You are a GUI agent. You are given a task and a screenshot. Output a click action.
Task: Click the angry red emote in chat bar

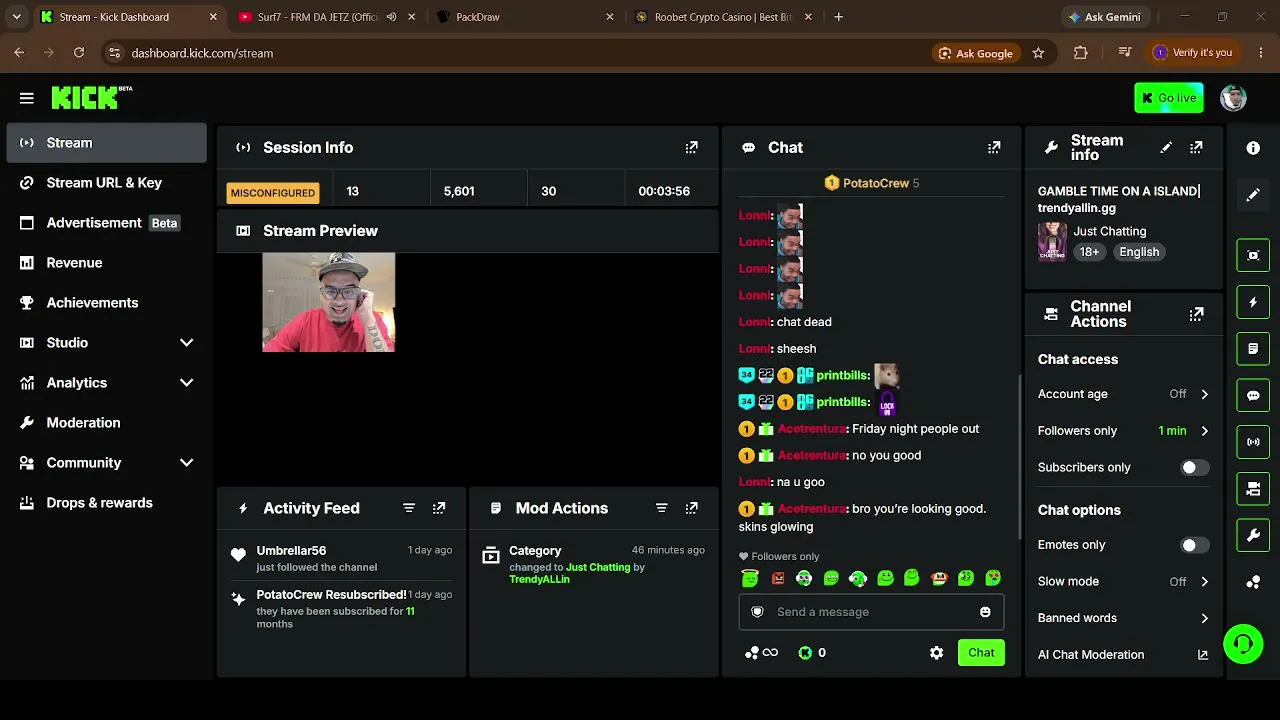pos(778,578)
